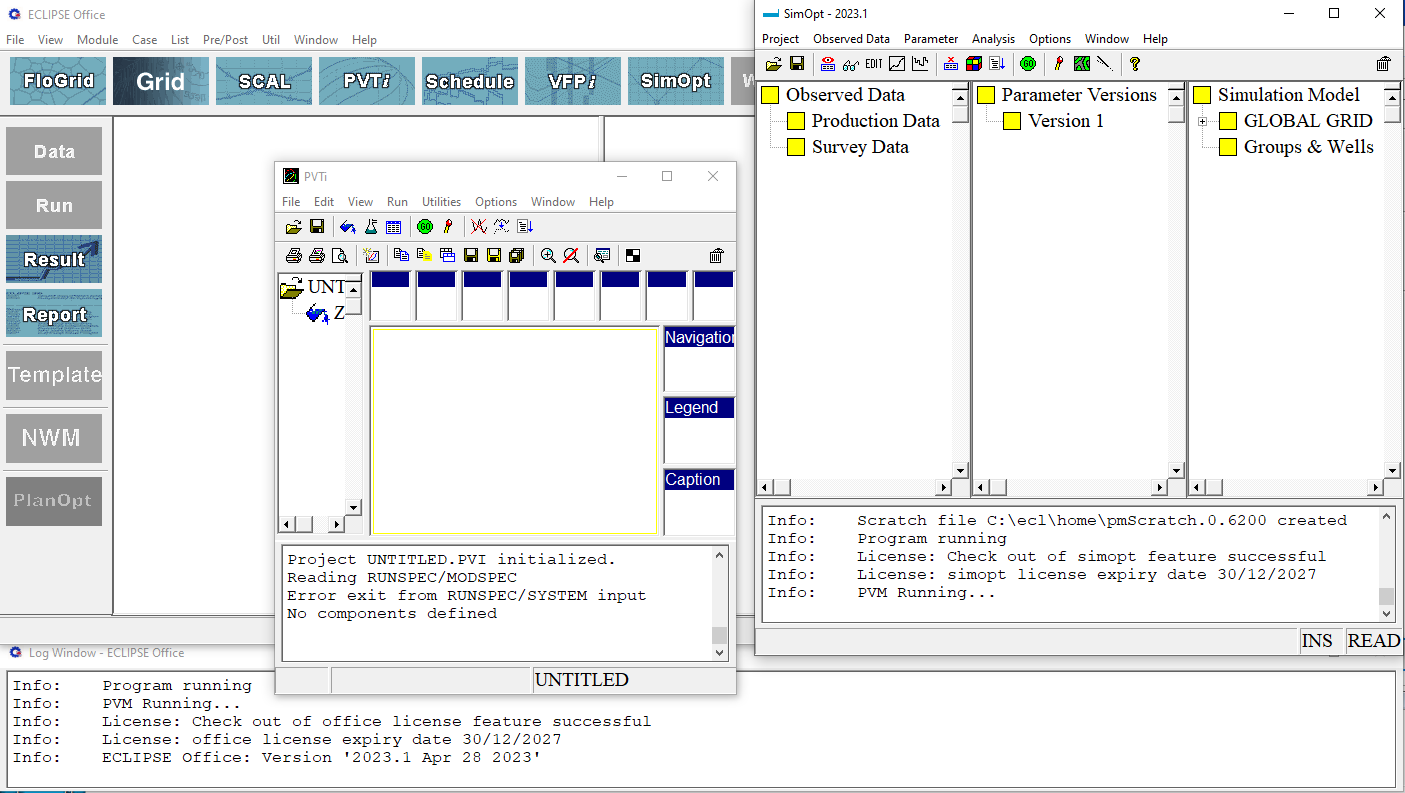The height and width of the screenshot is (793, 1405).
Task: Open the Schedule module
Action: [x=470, y=81]
